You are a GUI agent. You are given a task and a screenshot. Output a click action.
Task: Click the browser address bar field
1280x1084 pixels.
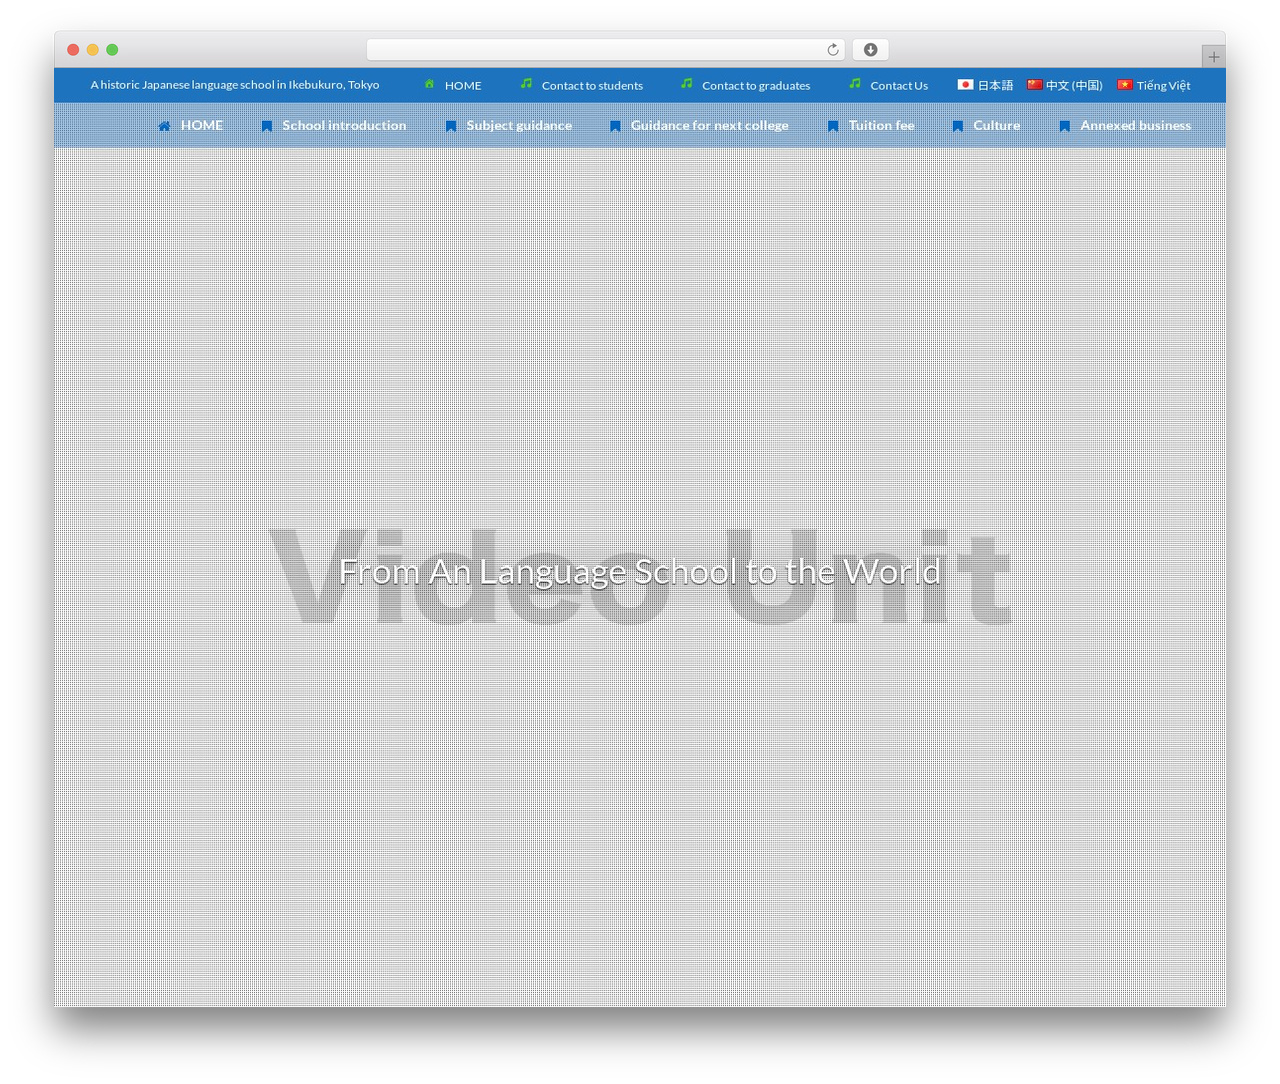coord(606,50)
